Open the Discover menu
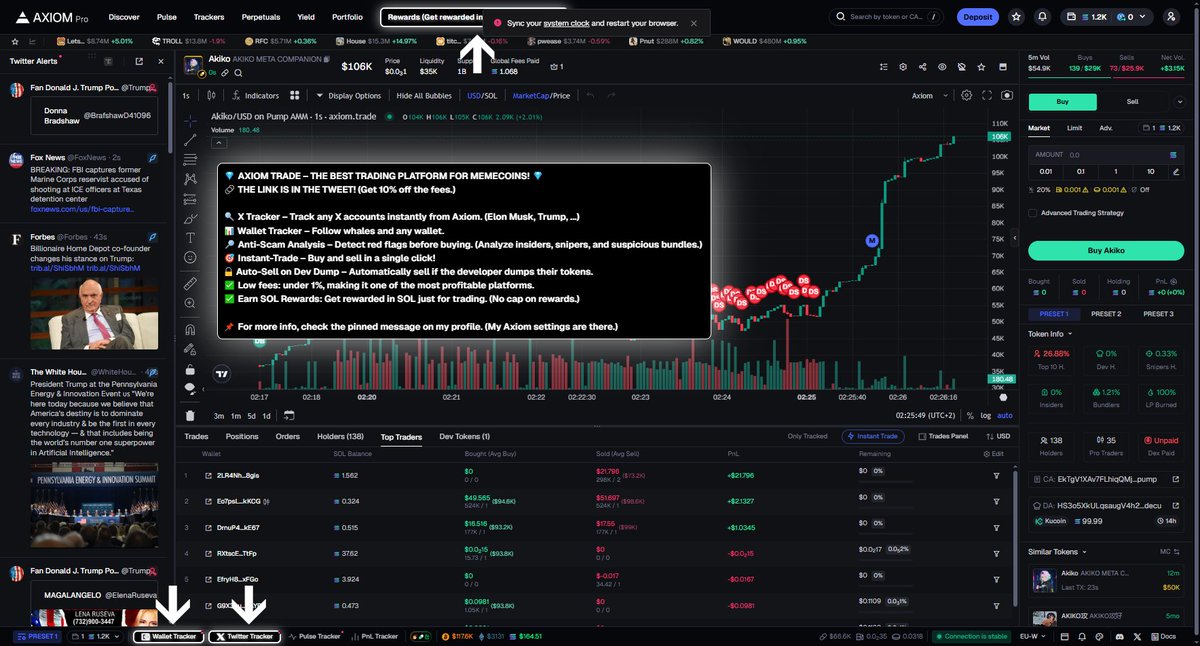The image size is (1200, 646). [124, 17]
